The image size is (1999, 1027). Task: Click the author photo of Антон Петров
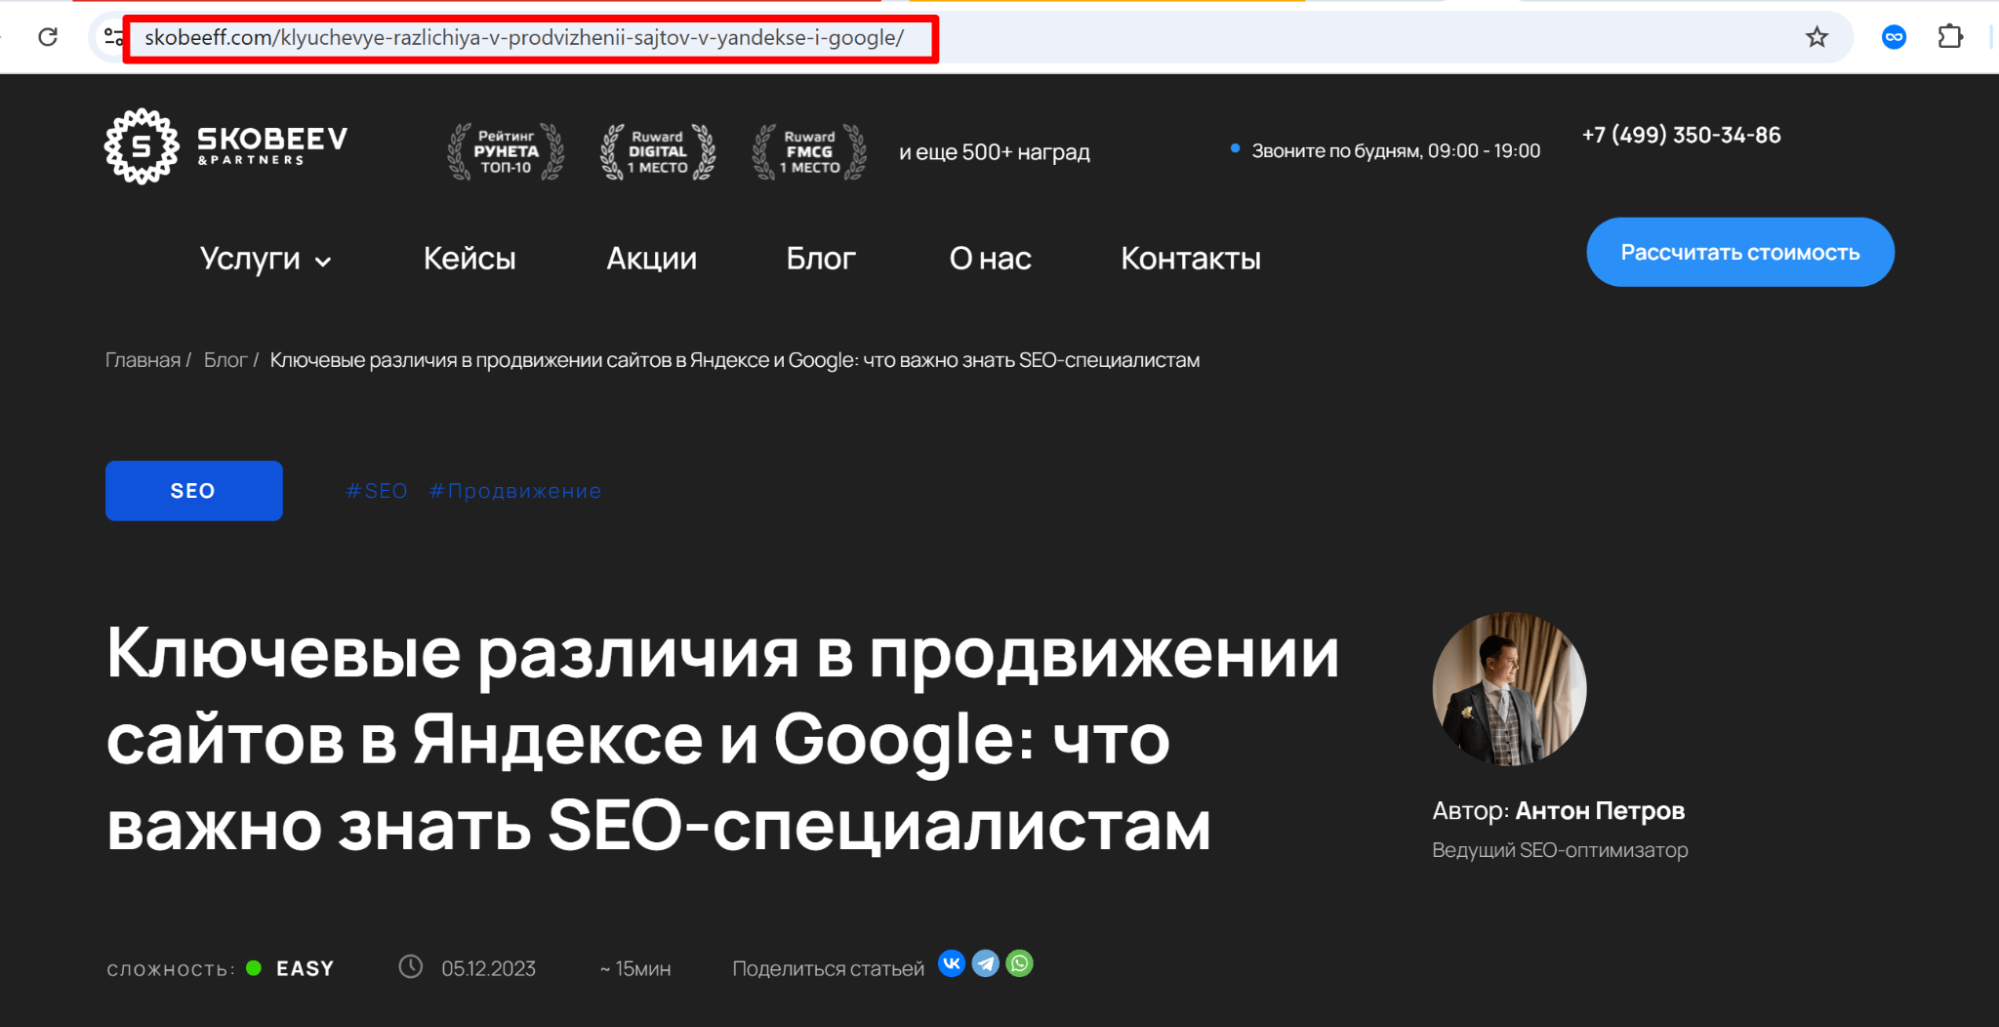[1509, 689]
